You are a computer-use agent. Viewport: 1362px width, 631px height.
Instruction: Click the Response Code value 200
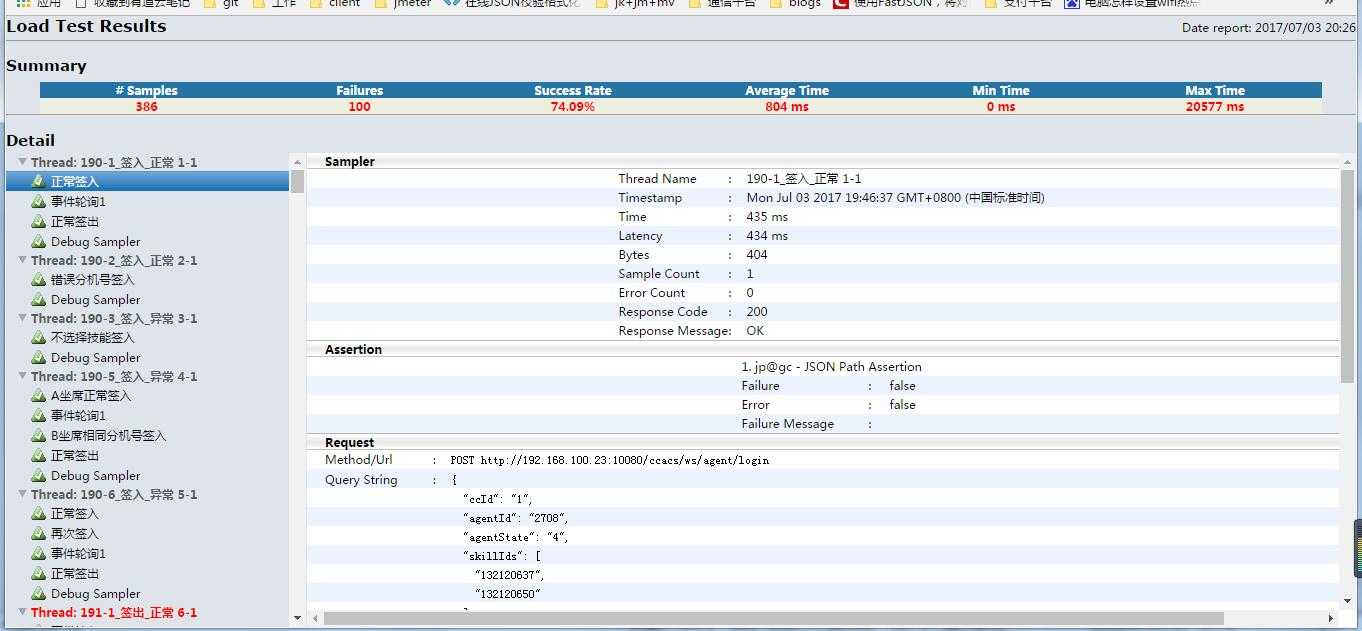point(757,312)
